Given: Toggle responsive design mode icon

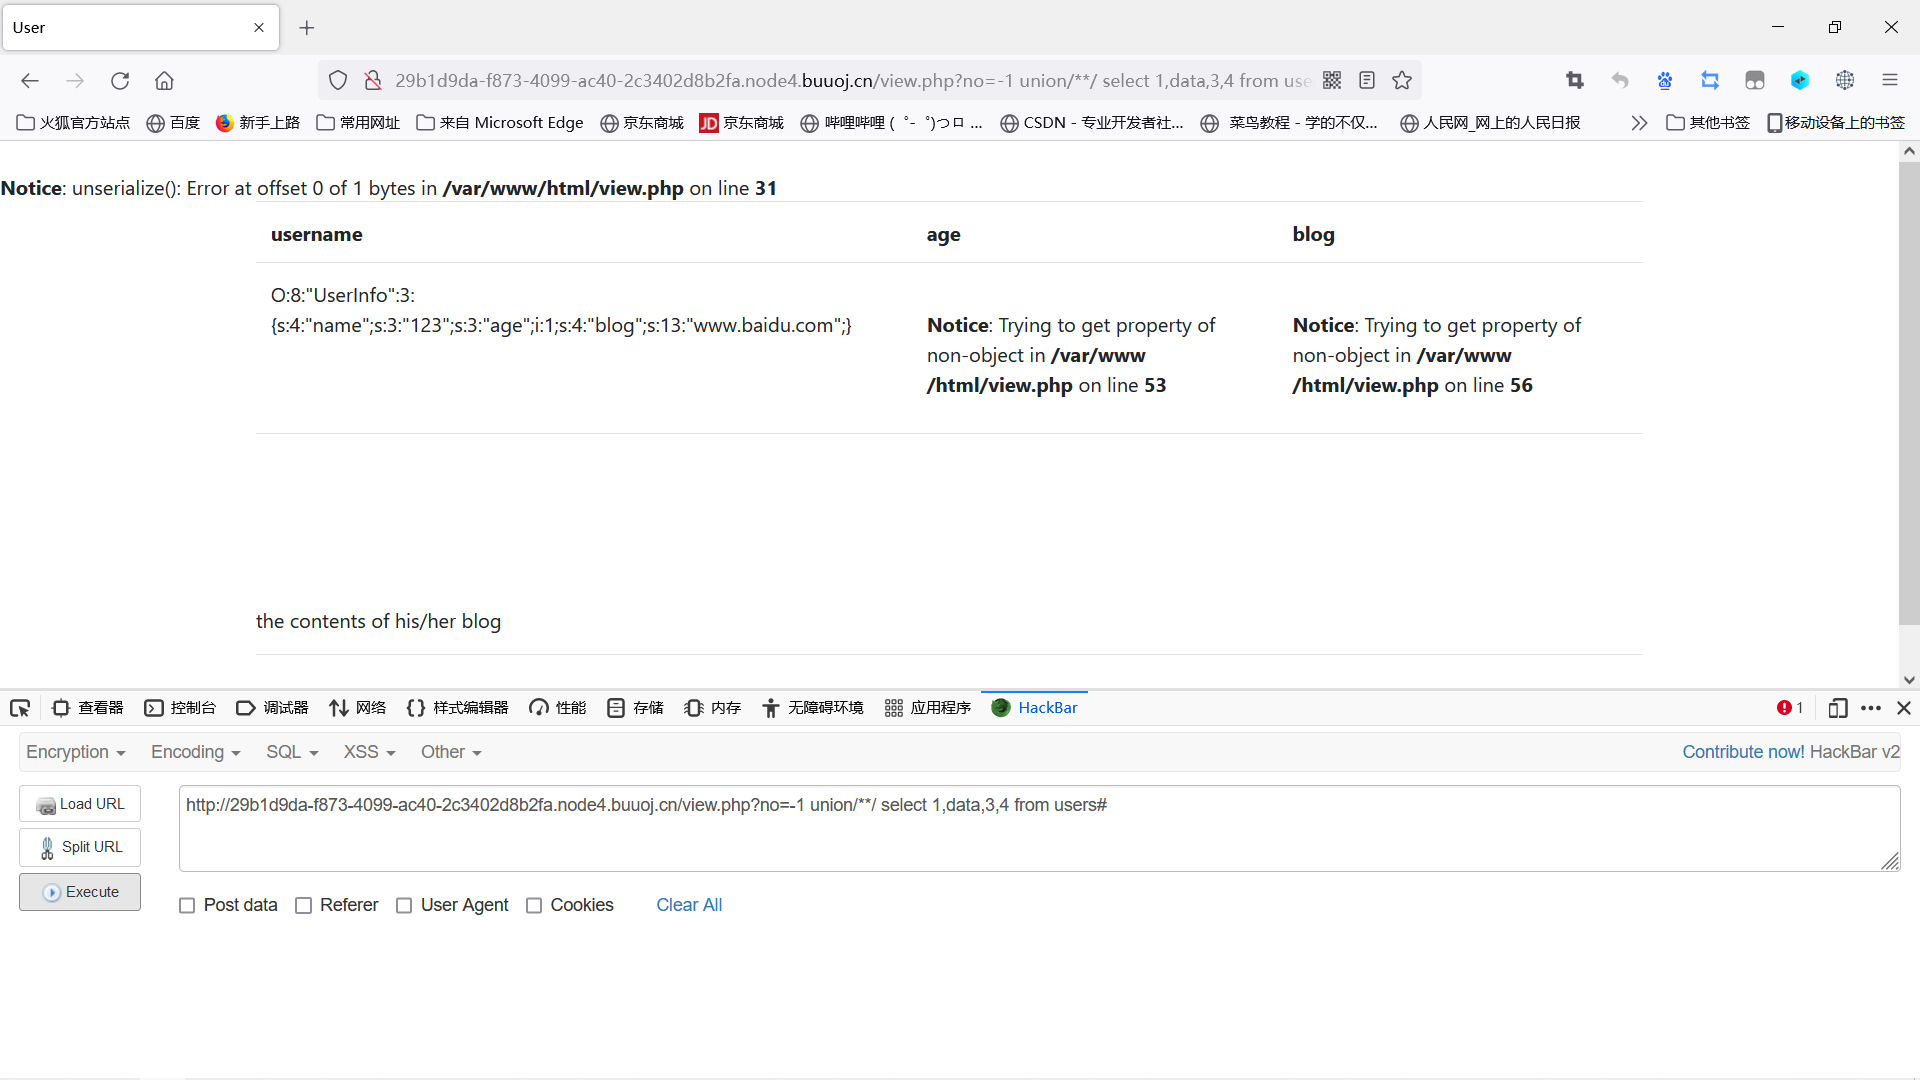Looking at the screenshot, I should [1837, 708].
